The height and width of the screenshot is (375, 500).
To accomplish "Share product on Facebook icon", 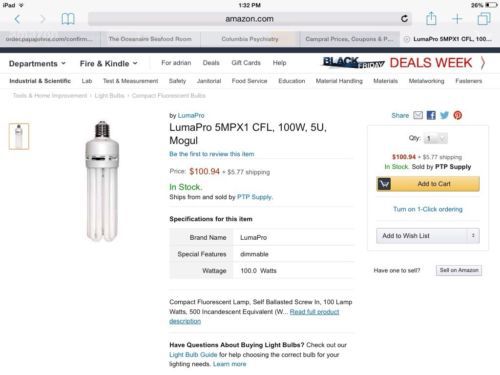I will pos(431,115).
